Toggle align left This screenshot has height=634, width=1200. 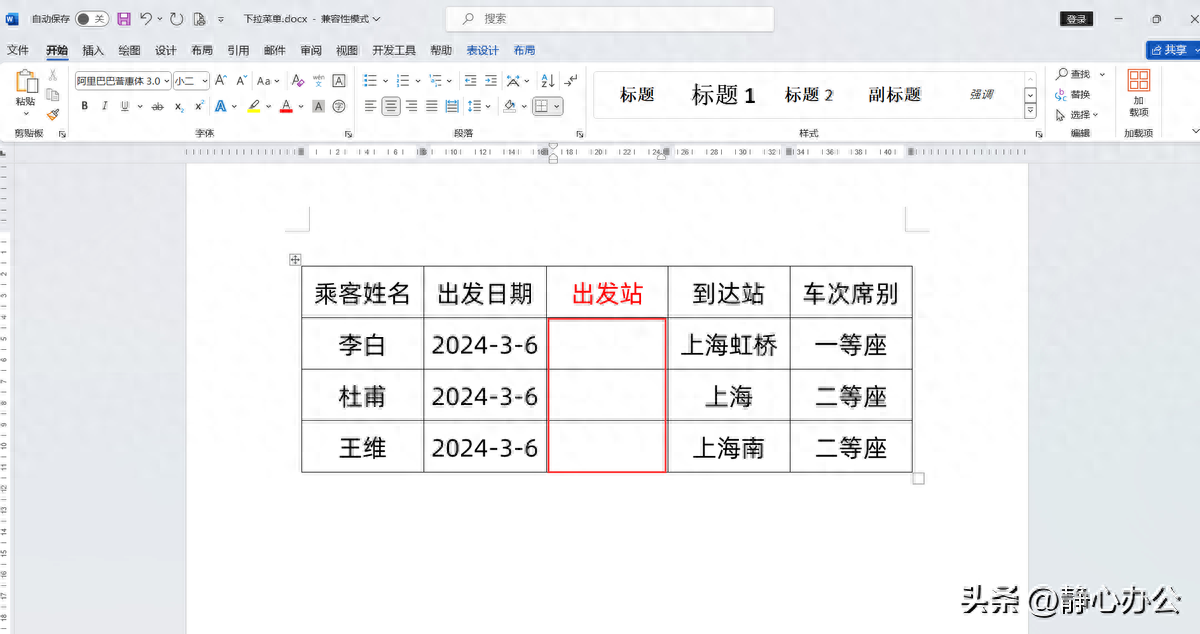[370, 106]
